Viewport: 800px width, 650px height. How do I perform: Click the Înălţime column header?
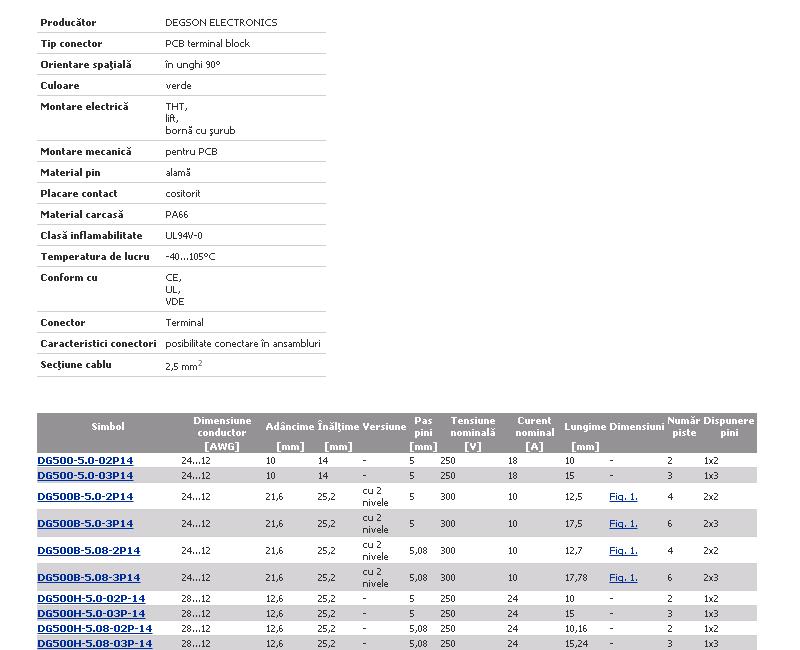click(338, 427)
